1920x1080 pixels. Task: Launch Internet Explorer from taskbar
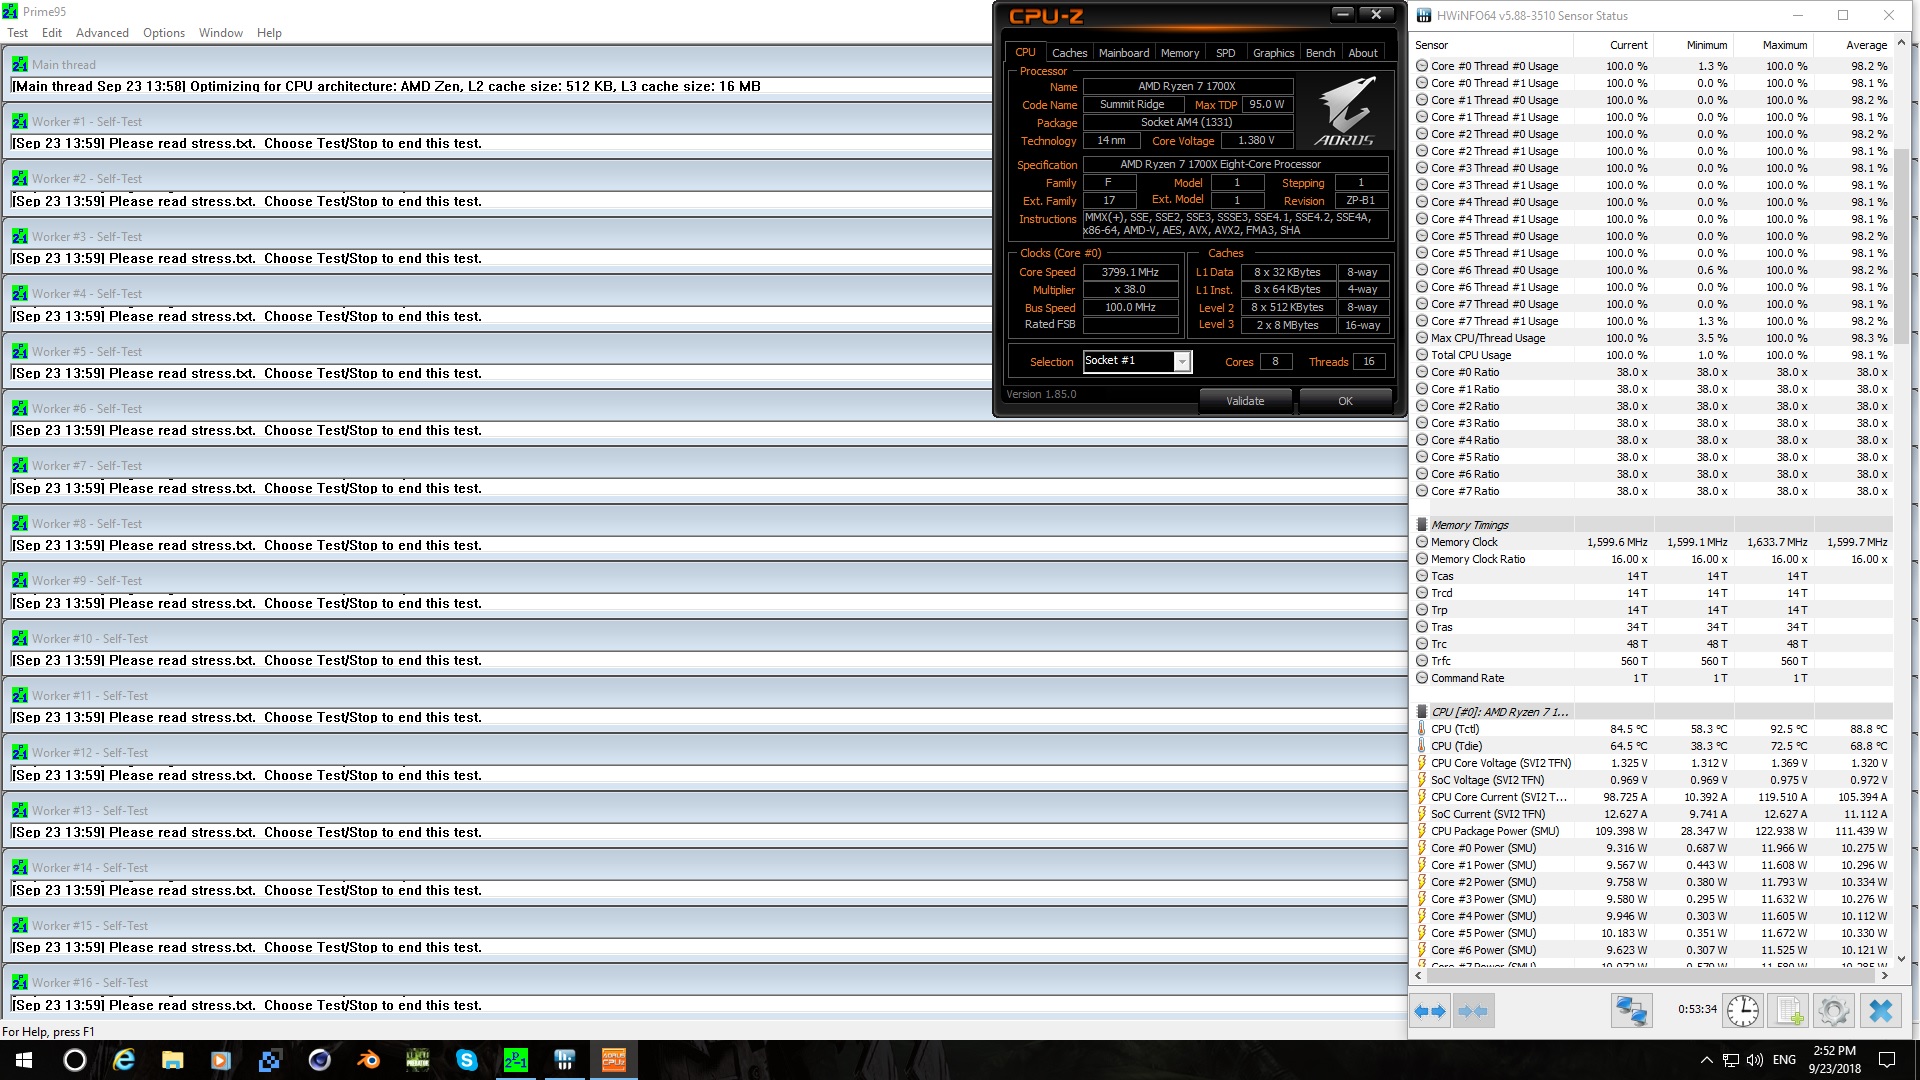[x=124, y=1060]
